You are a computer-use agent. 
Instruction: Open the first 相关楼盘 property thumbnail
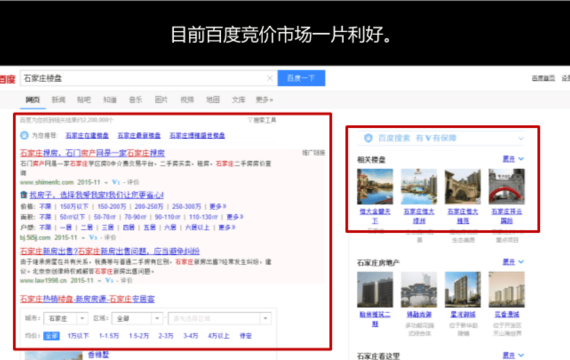point(375,187)
